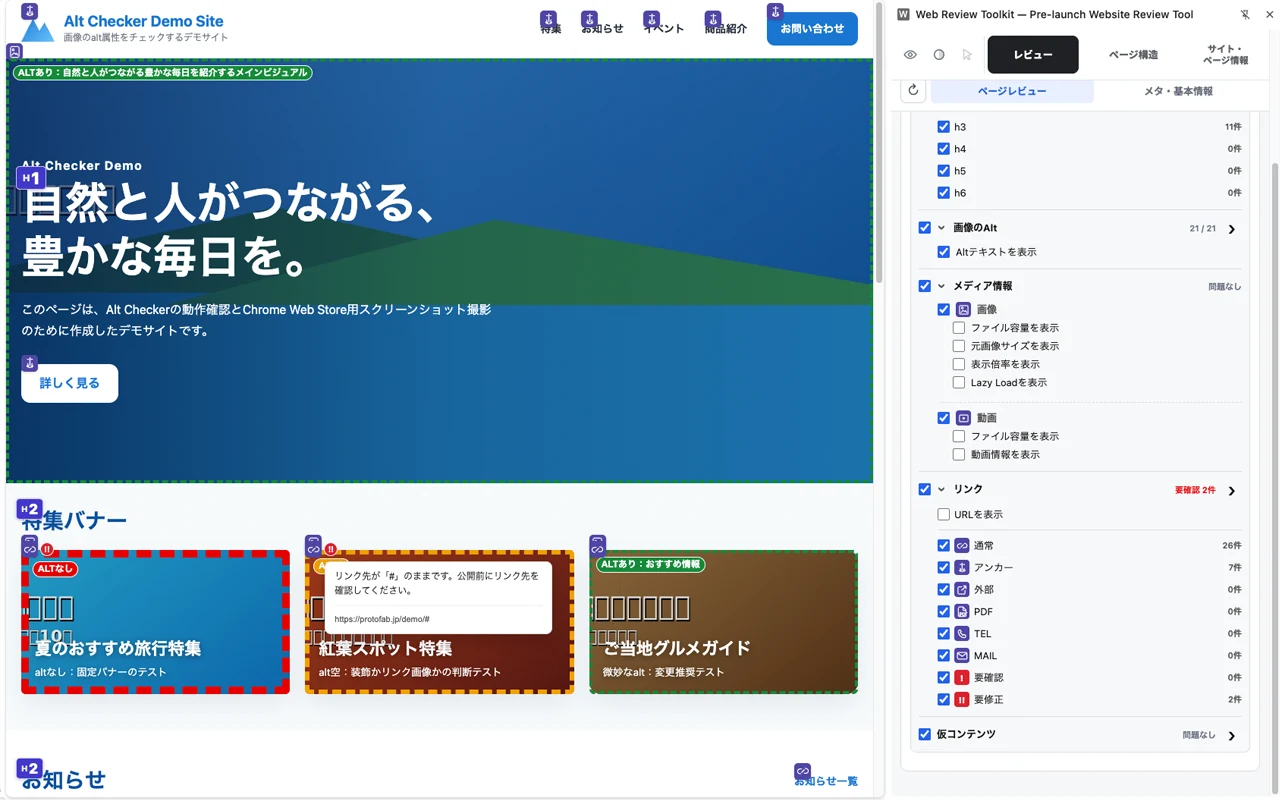
Task: Click the red 要修正 pause-style icon
Action: point(961,700)
